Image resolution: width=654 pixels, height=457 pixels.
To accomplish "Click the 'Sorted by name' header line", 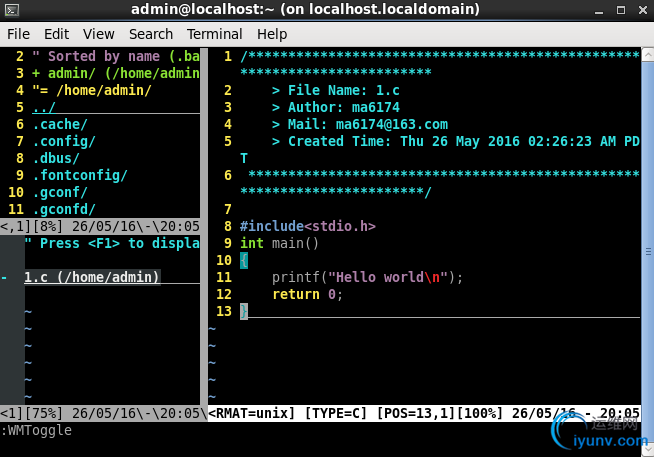I will pyautogui.click(x=116, y=56).
